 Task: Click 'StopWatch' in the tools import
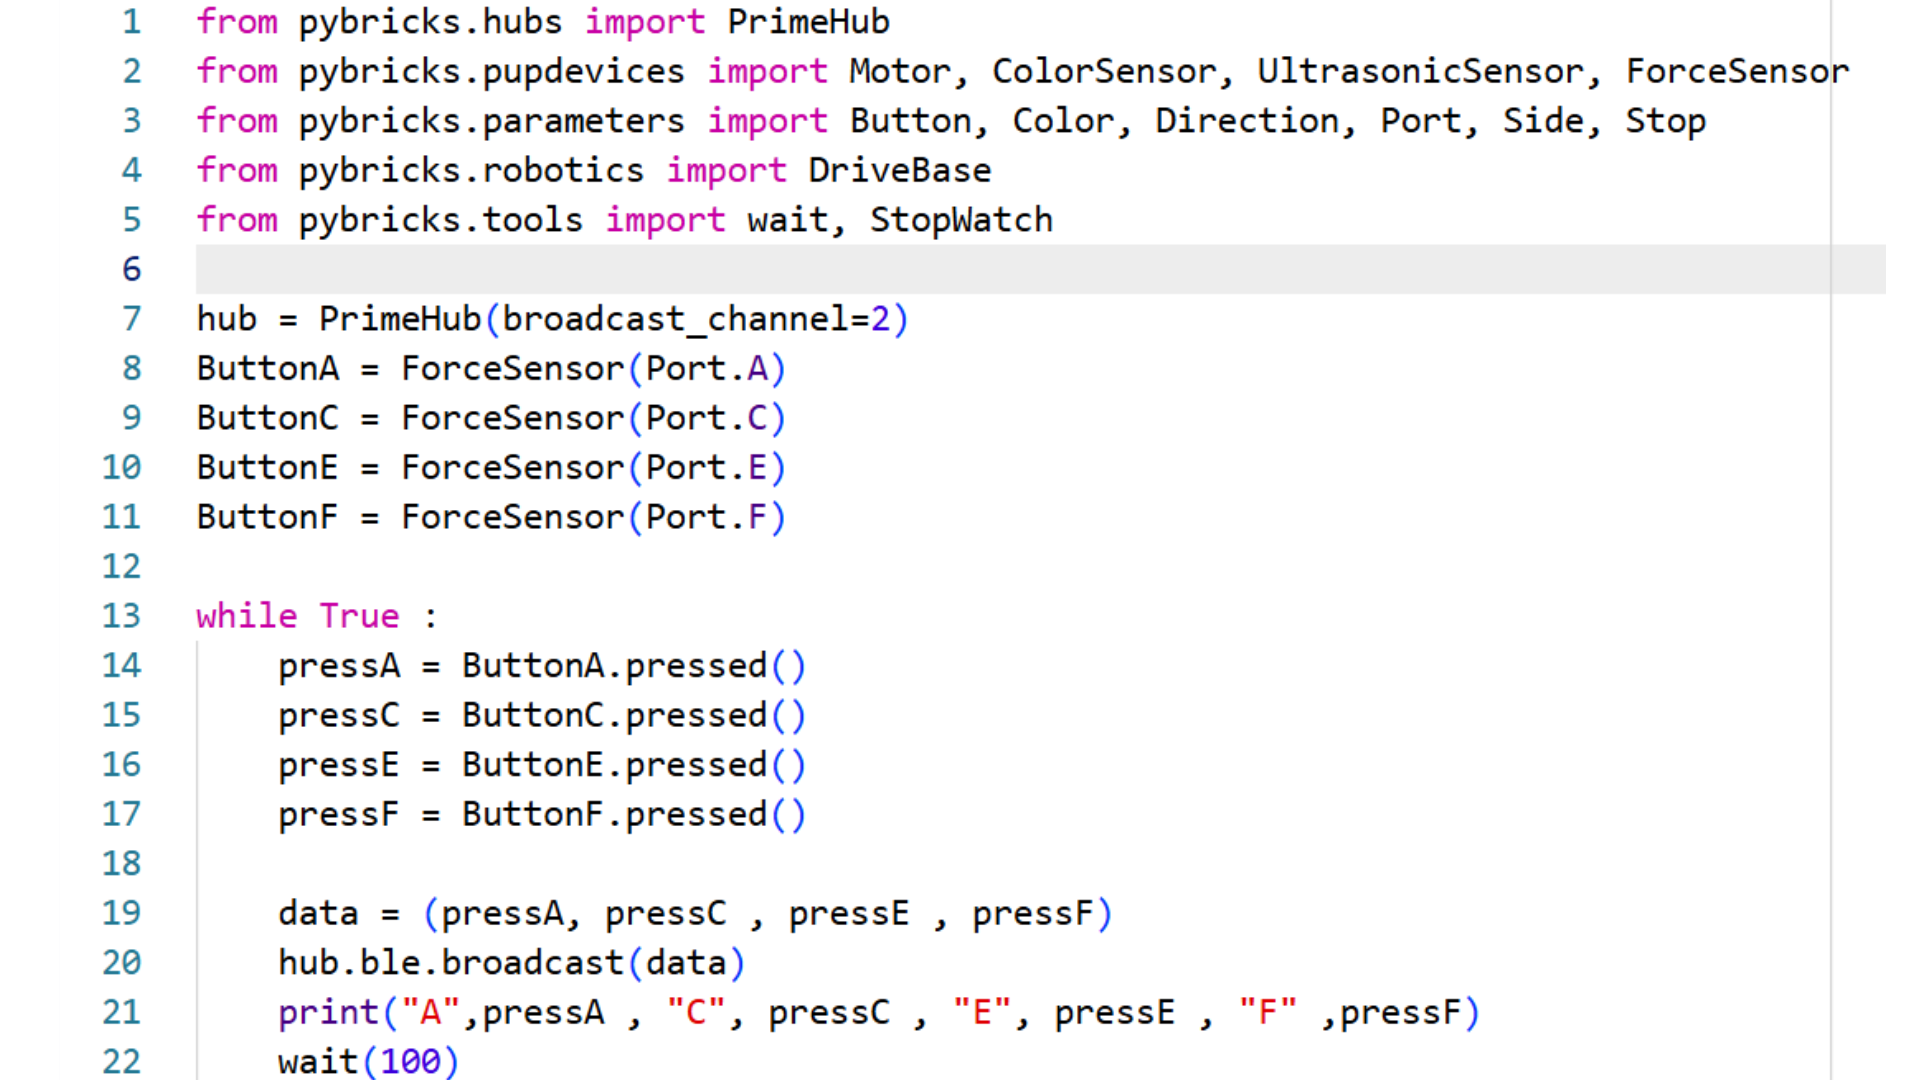(x=961, y=220)
